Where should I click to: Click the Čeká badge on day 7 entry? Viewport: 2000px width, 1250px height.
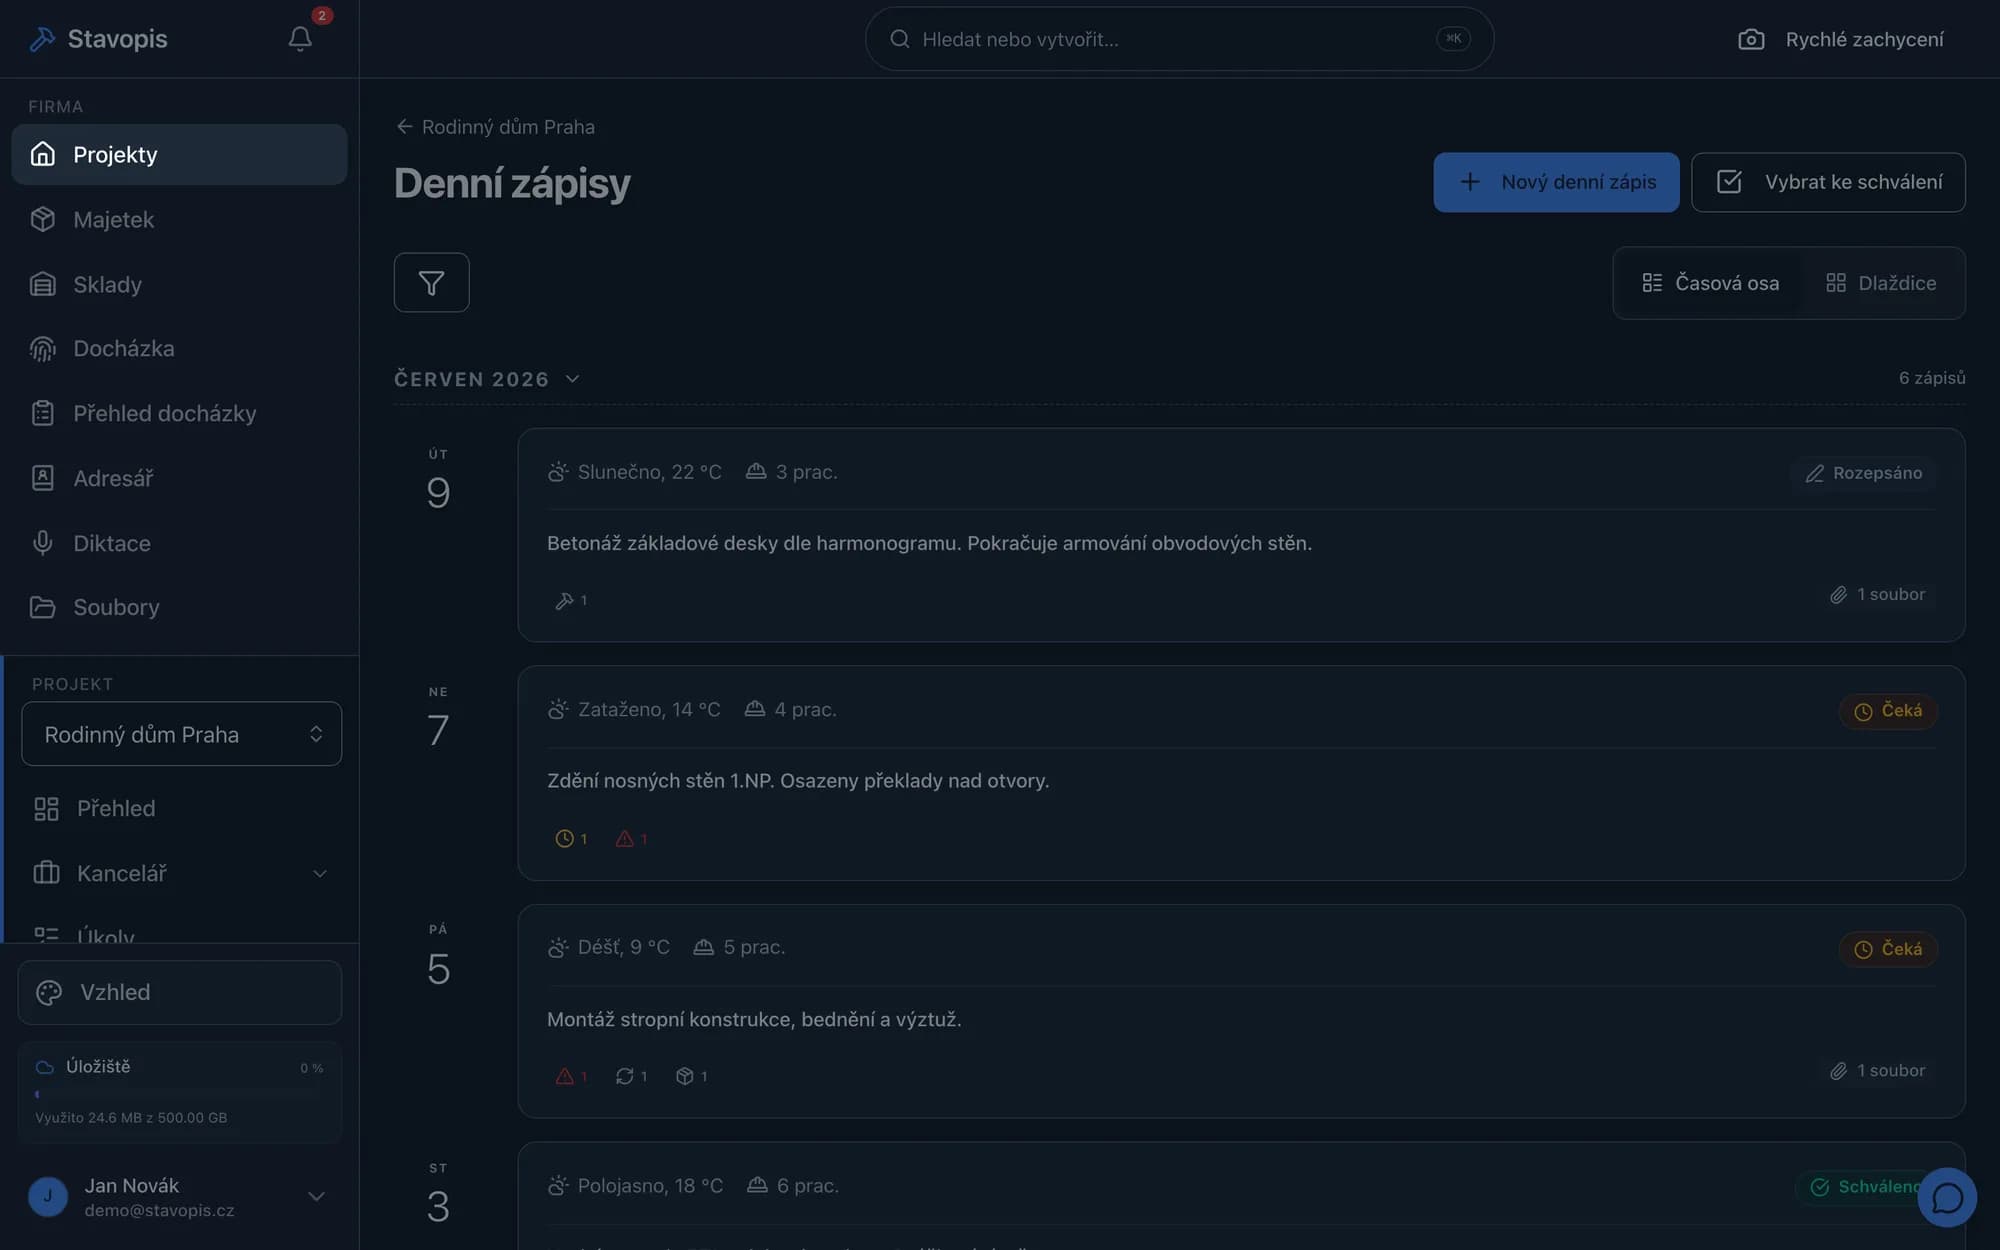(x=1888, y=711)
